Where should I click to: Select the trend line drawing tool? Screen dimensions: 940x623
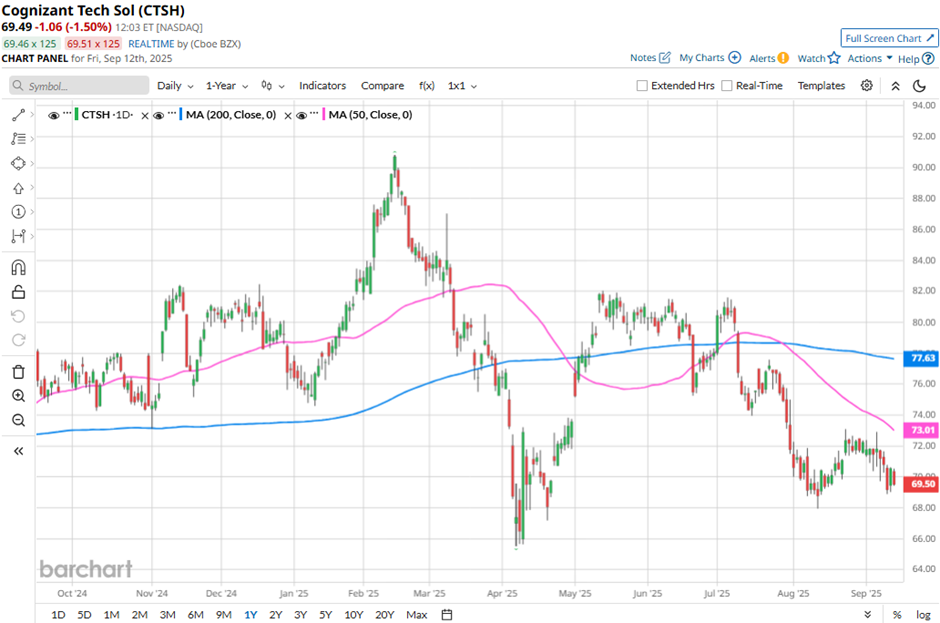tap(19, 115)
